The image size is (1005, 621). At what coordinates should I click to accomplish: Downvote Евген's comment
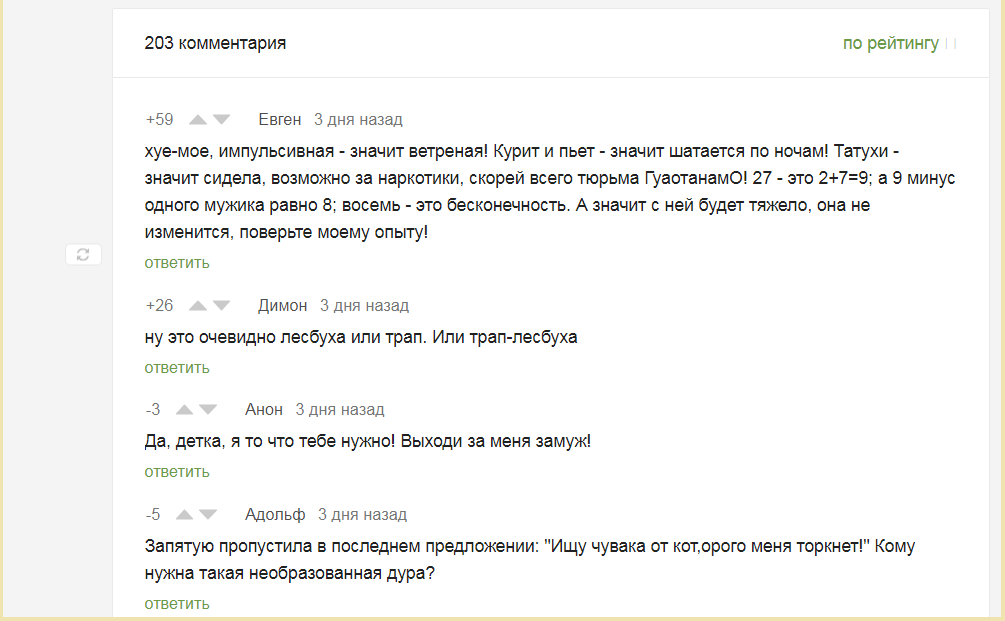pyautogui.click(x=221, y=120)
